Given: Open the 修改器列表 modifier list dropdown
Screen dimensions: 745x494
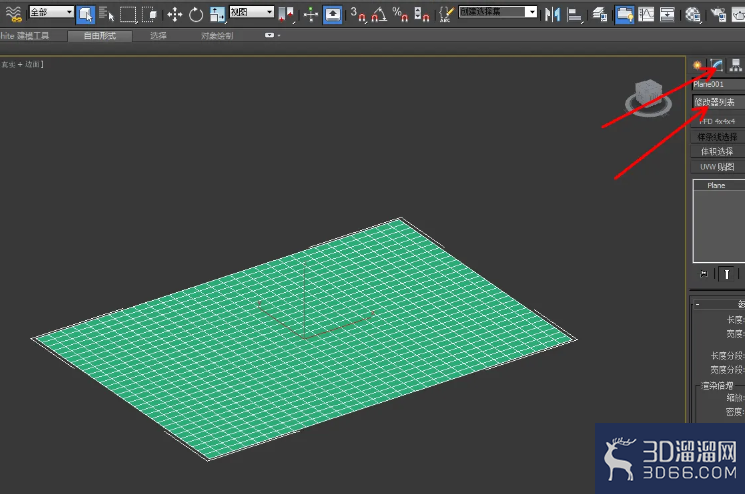Looking at the screenshot, I should pyautogui.click(x=718, y=102).
